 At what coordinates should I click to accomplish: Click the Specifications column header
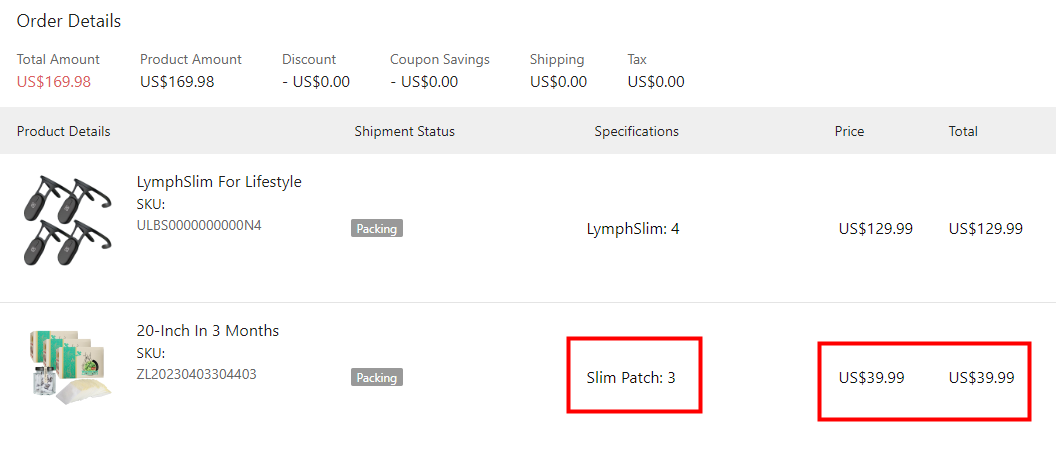pyautogui.click(x=636, y=131)
